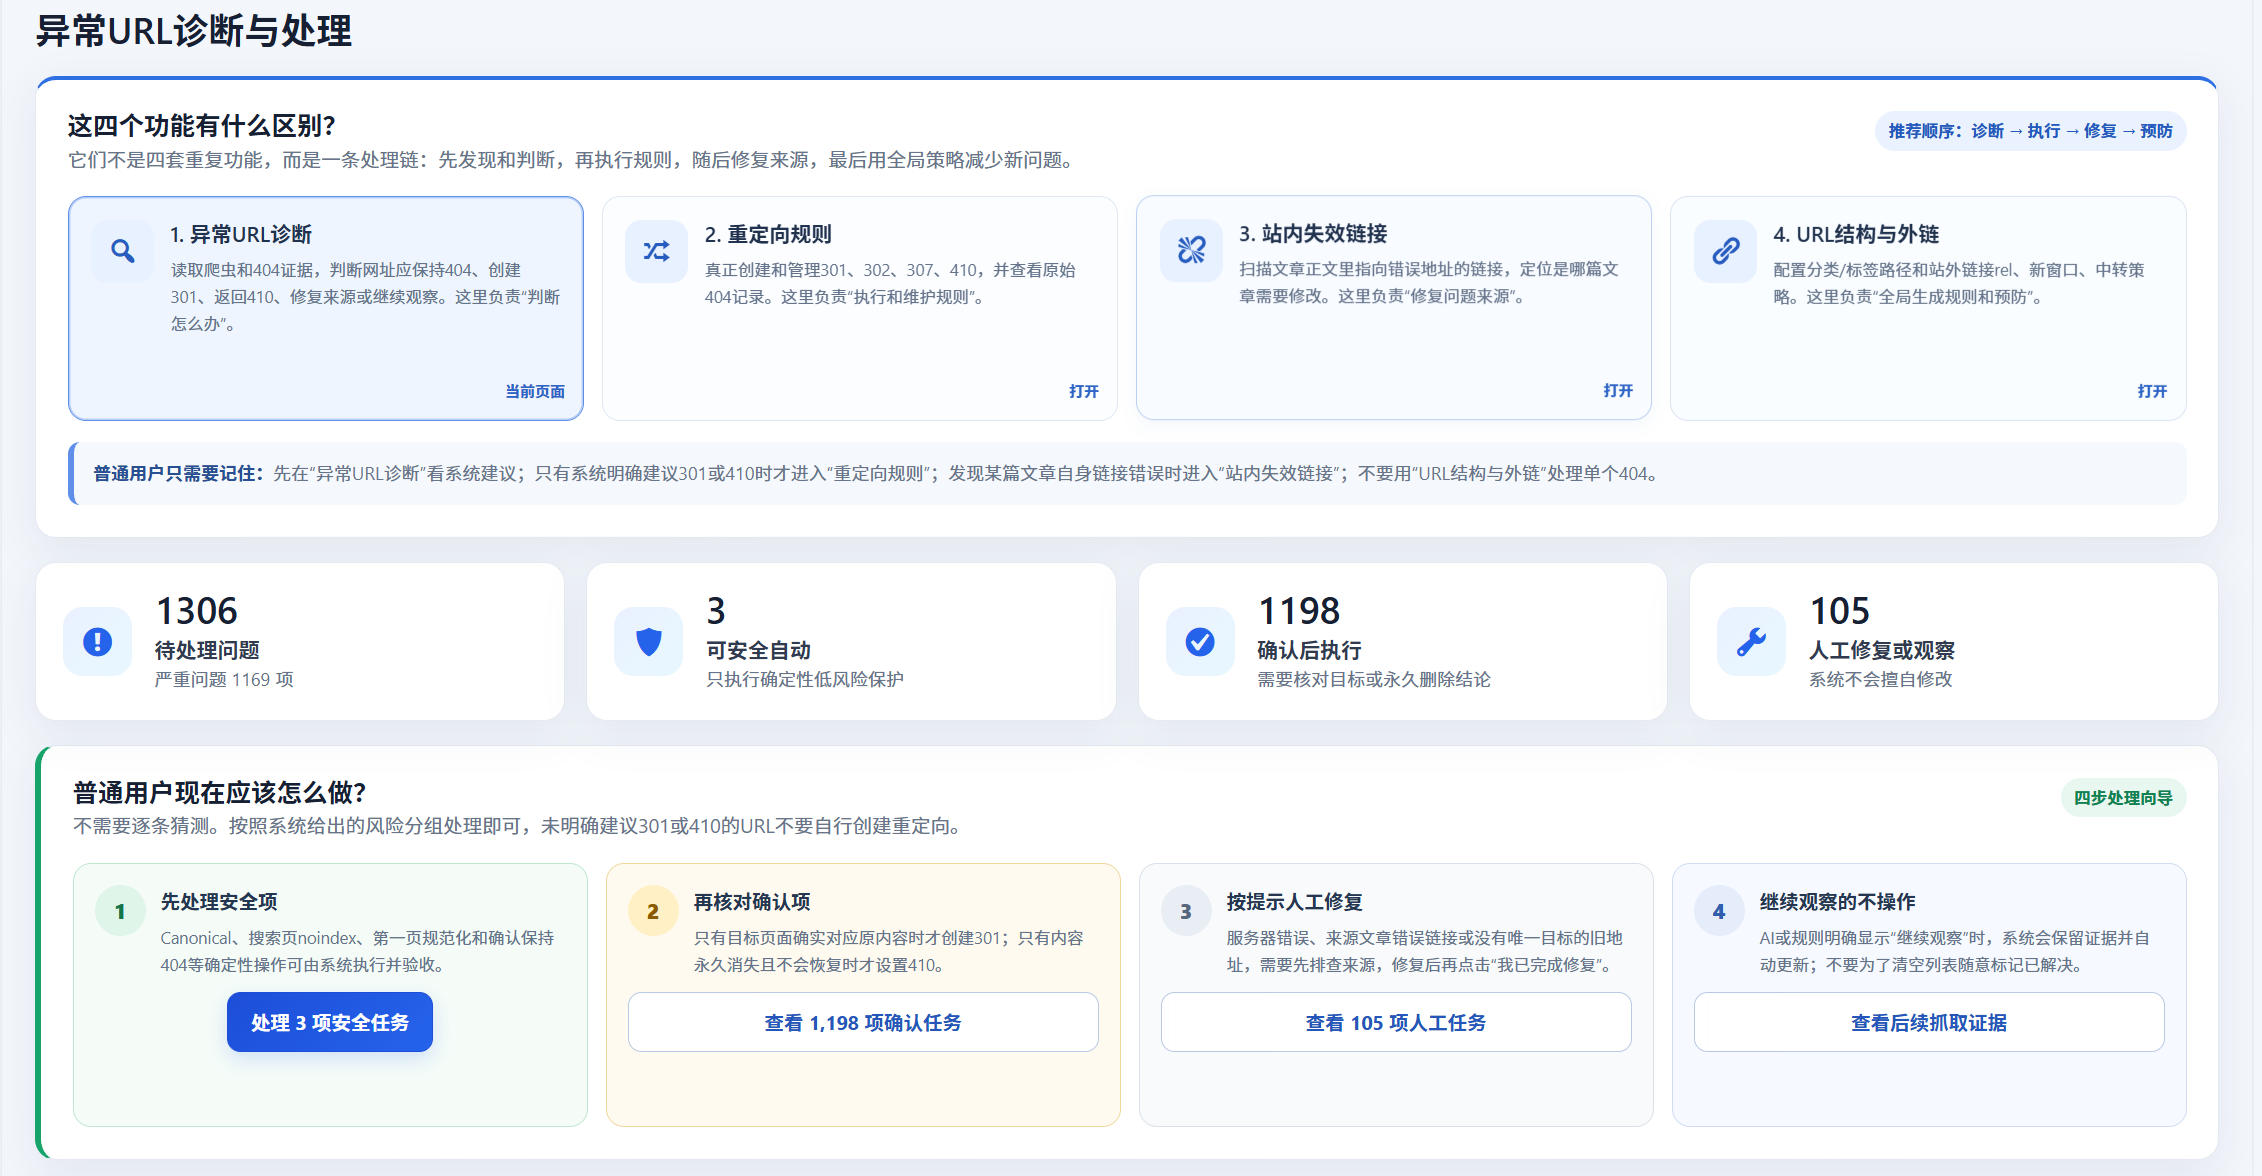
Task: Click the 严重问题 1169 项 text
Action: pos(224,679)
